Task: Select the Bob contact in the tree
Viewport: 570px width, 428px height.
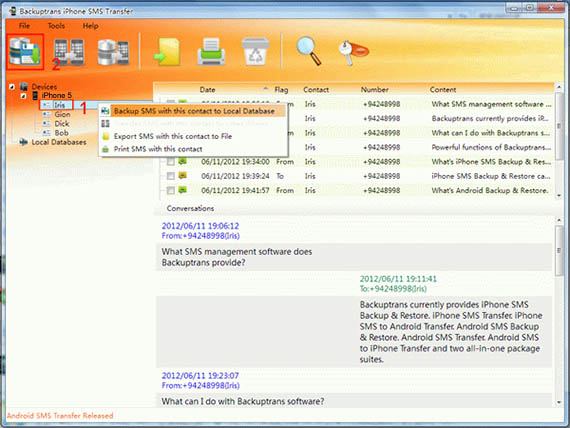Action: coord(61,133)
